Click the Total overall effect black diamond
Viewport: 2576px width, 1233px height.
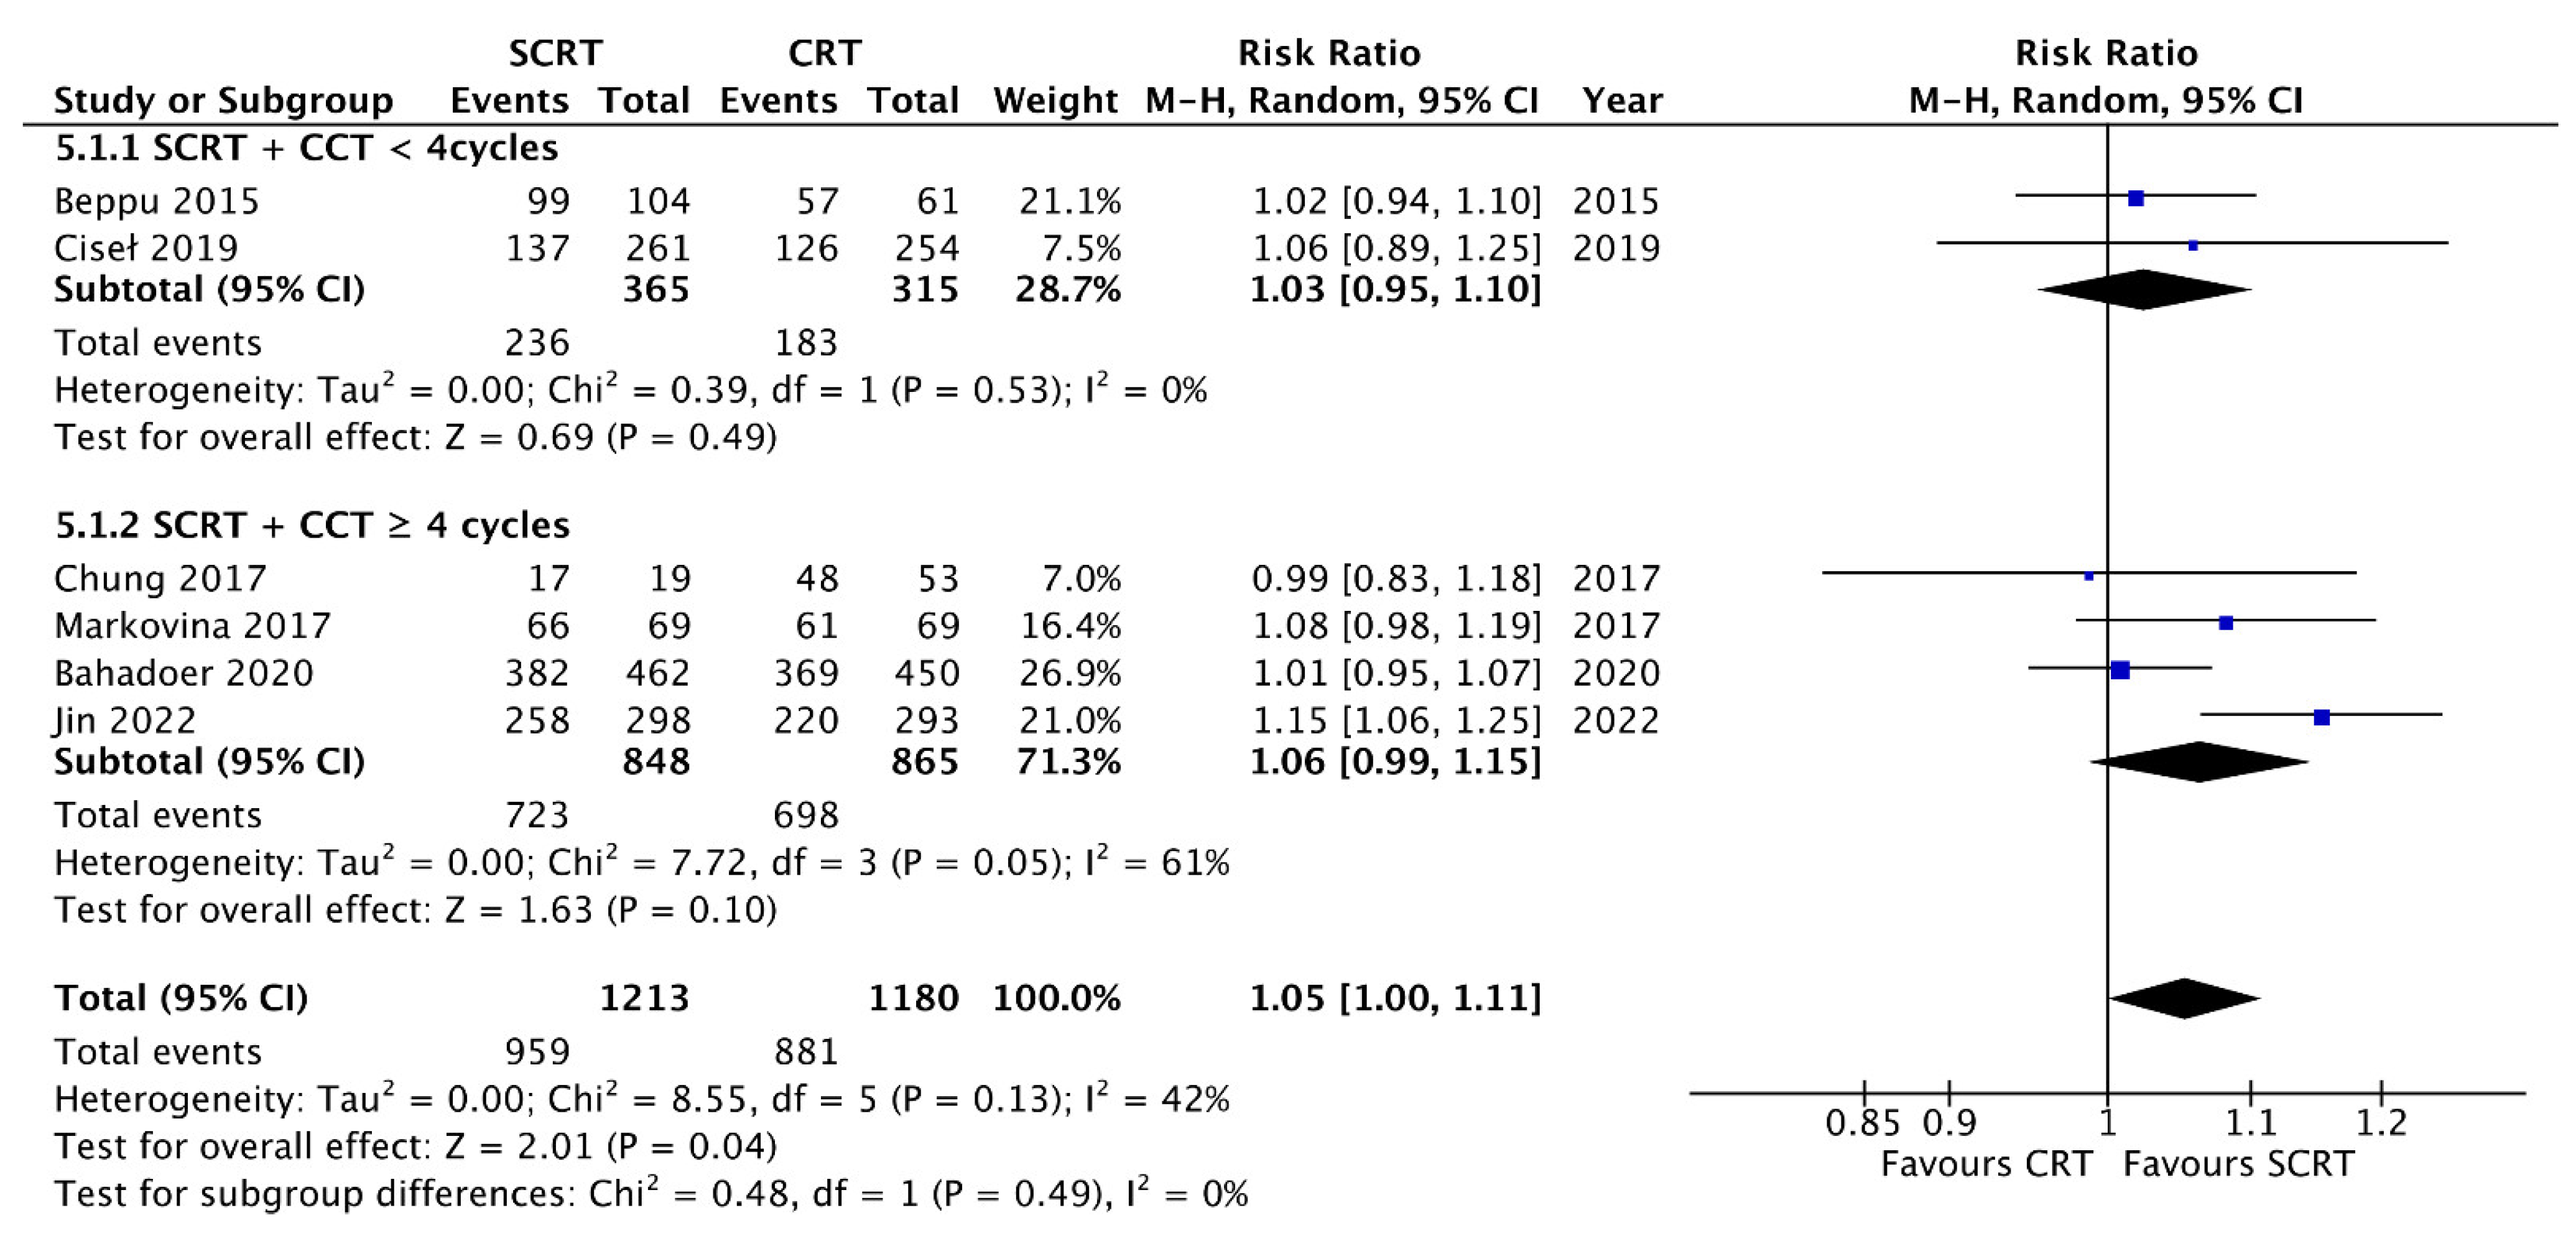coord(2184,998)
